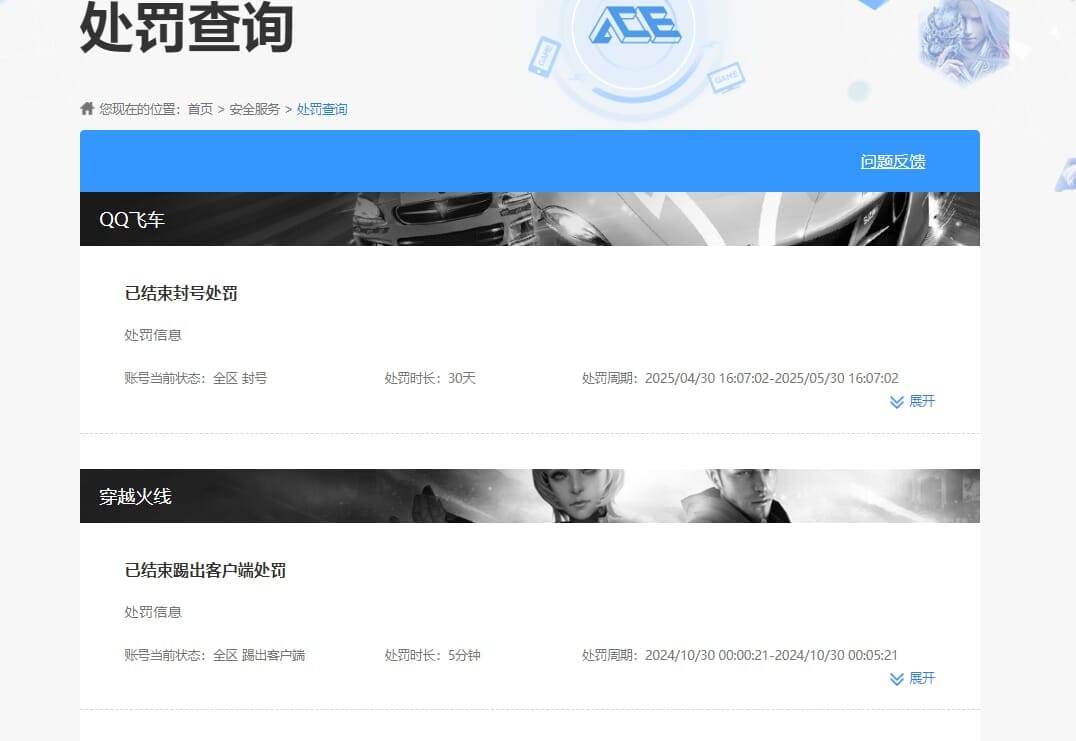Click the 穿越火线 game banner

coord(530,496)
